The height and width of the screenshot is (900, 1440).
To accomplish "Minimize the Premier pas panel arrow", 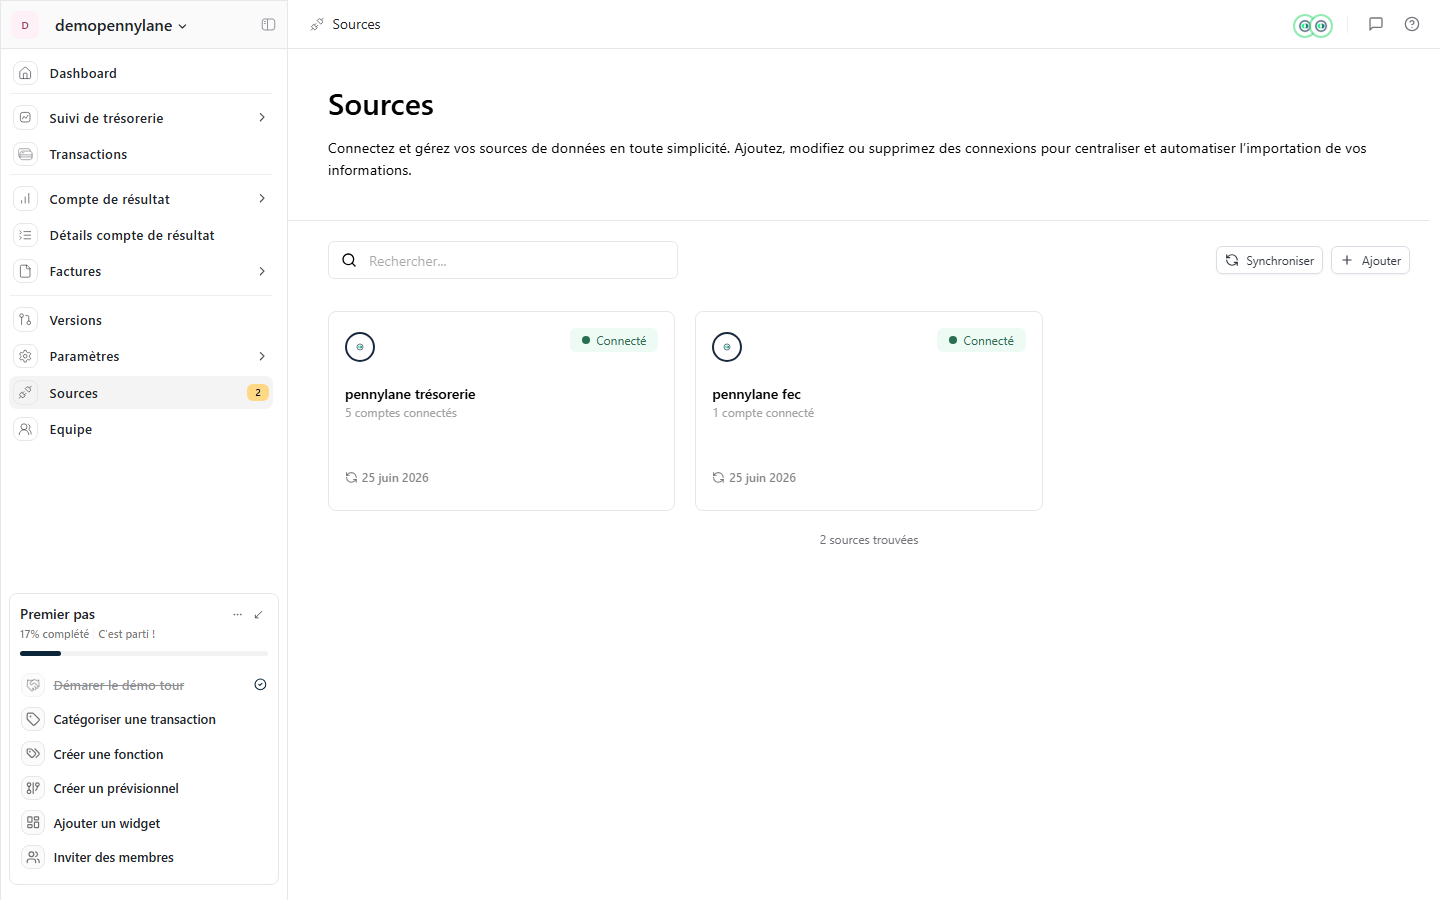I will tap(259, 614).
